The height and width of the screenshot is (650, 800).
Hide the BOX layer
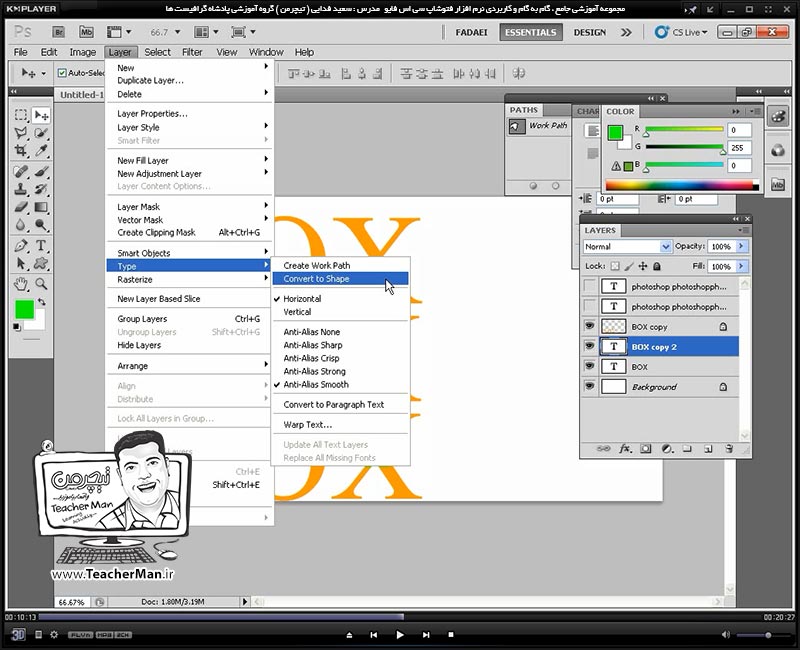(x=589, y=366)
